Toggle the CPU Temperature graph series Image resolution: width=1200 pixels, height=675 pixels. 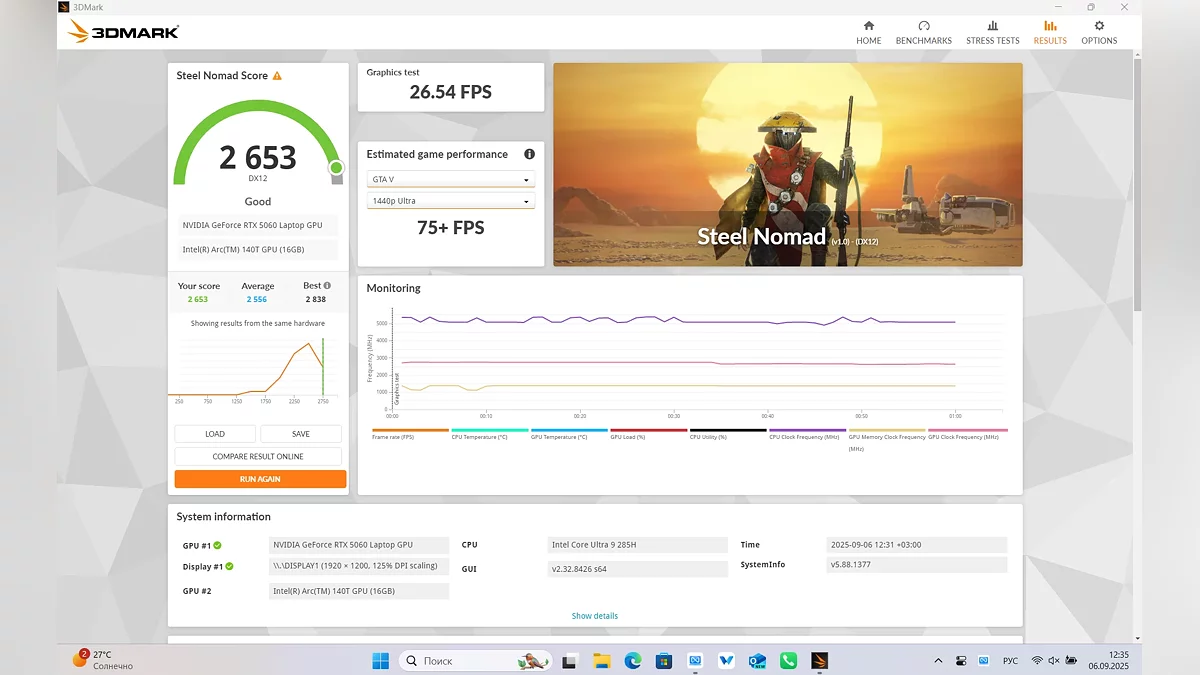[x=490, y=432]
